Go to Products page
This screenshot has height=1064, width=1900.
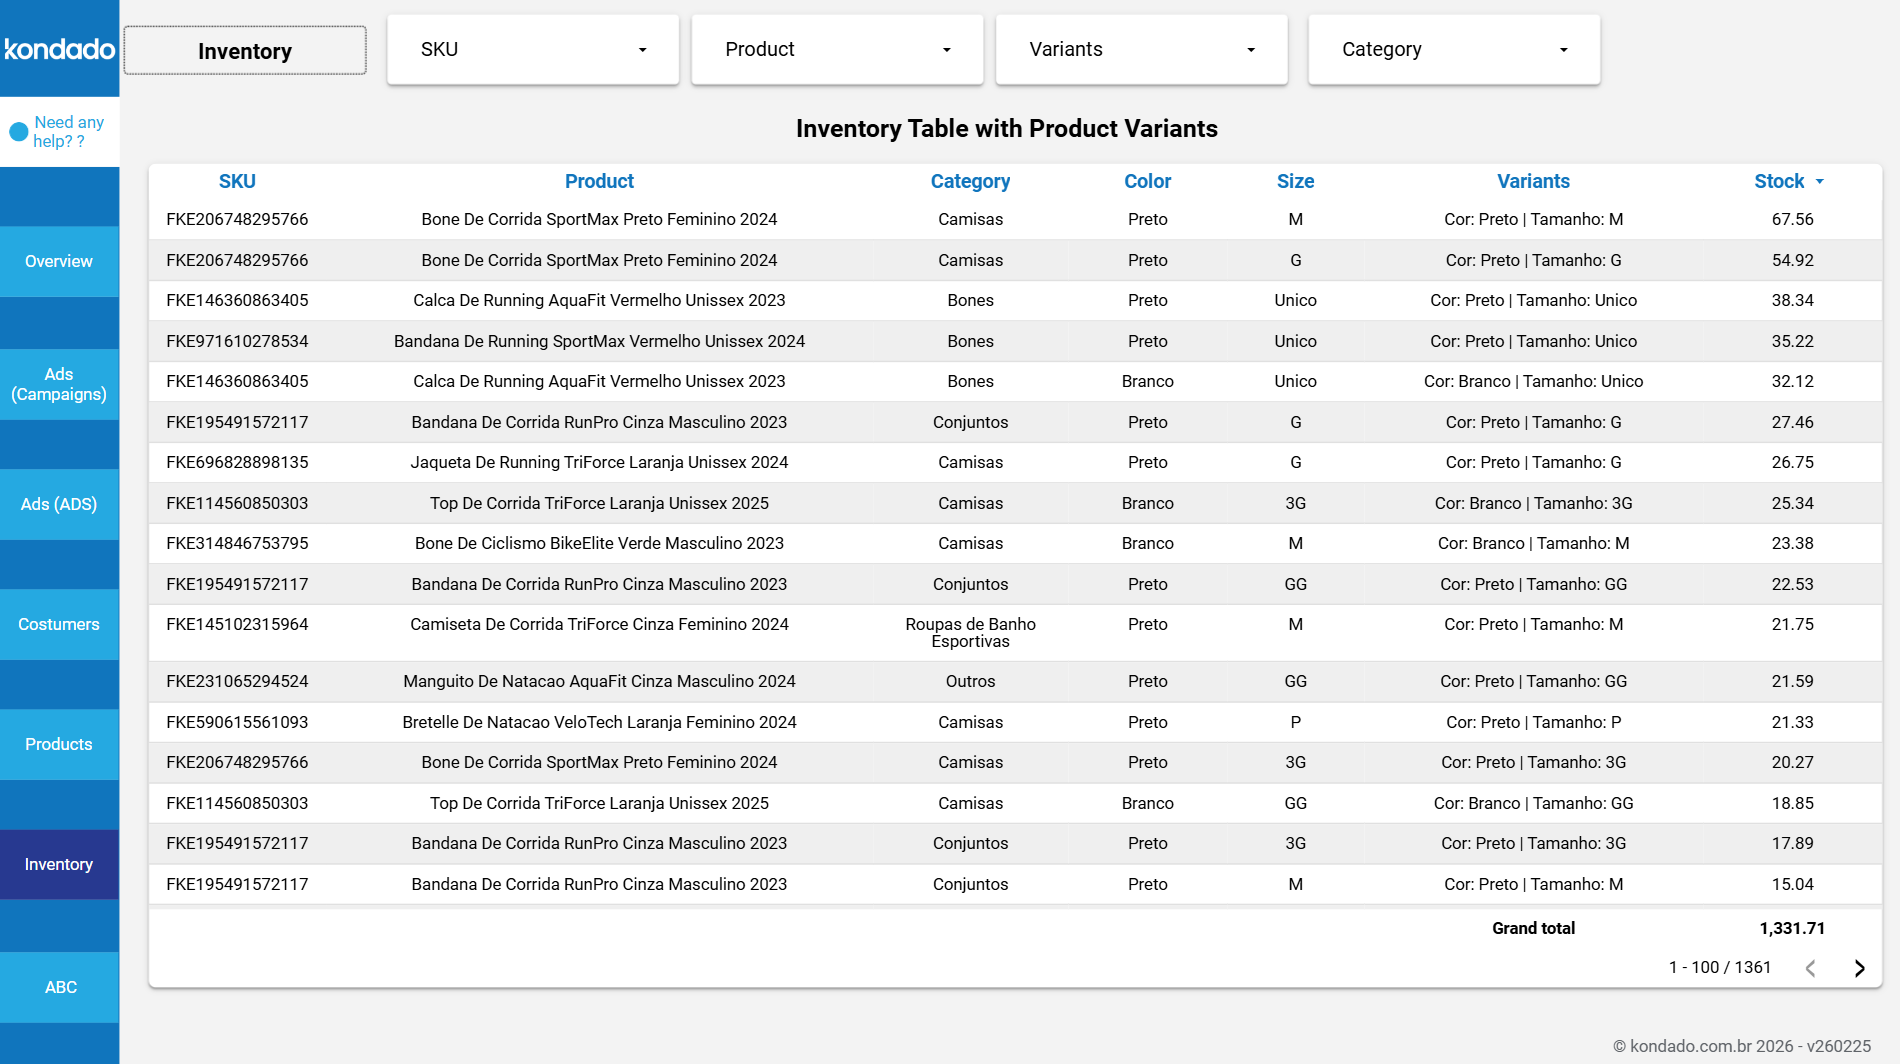[59, 744]
